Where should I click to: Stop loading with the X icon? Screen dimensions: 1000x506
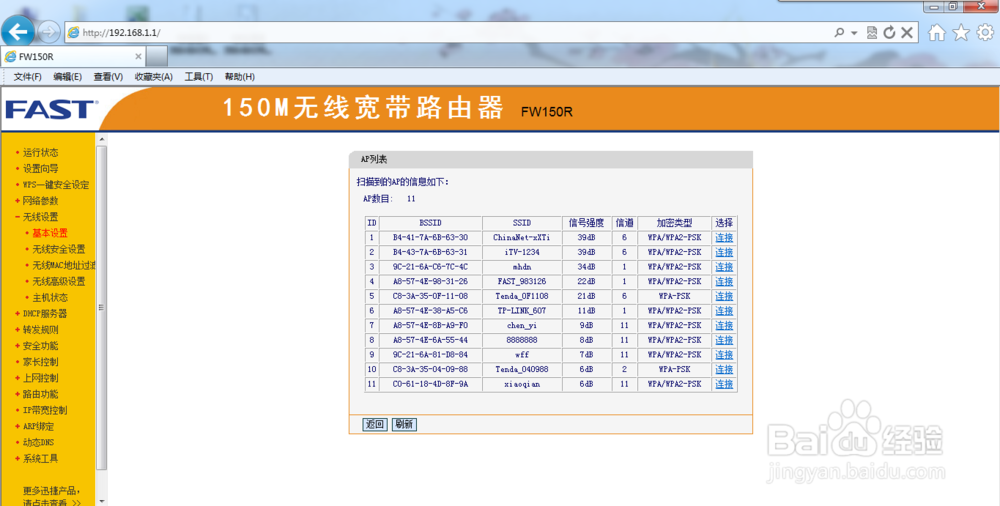point(906,33)
